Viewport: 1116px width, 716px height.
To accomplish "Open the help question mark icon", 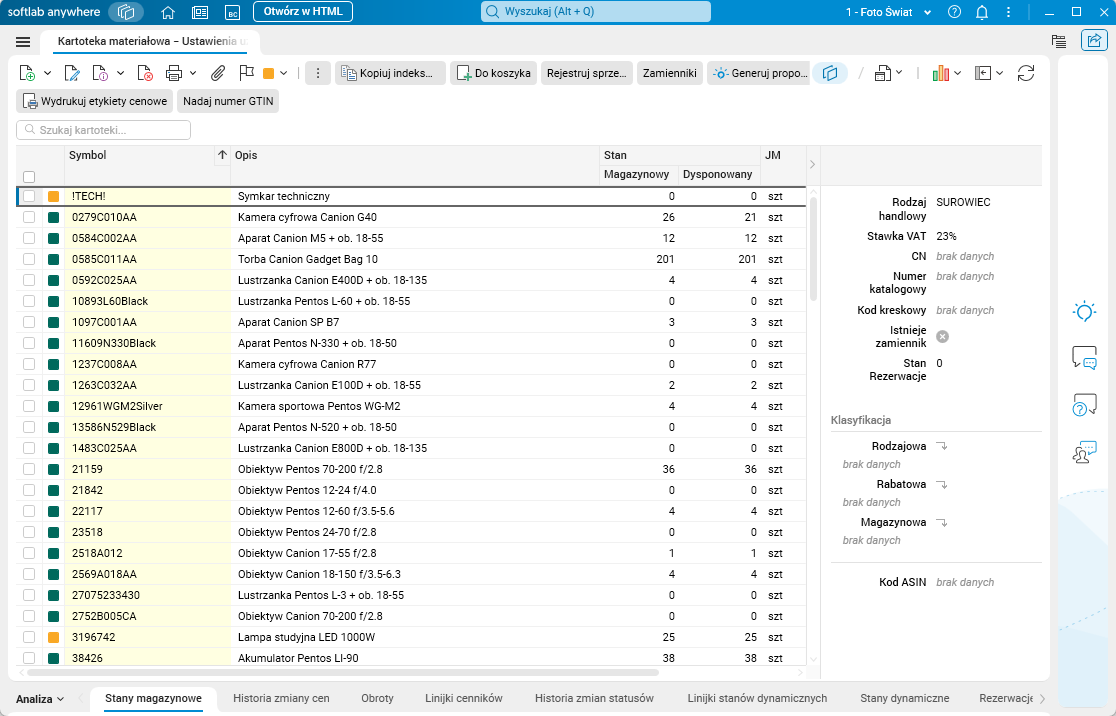I will coord(954,12).
